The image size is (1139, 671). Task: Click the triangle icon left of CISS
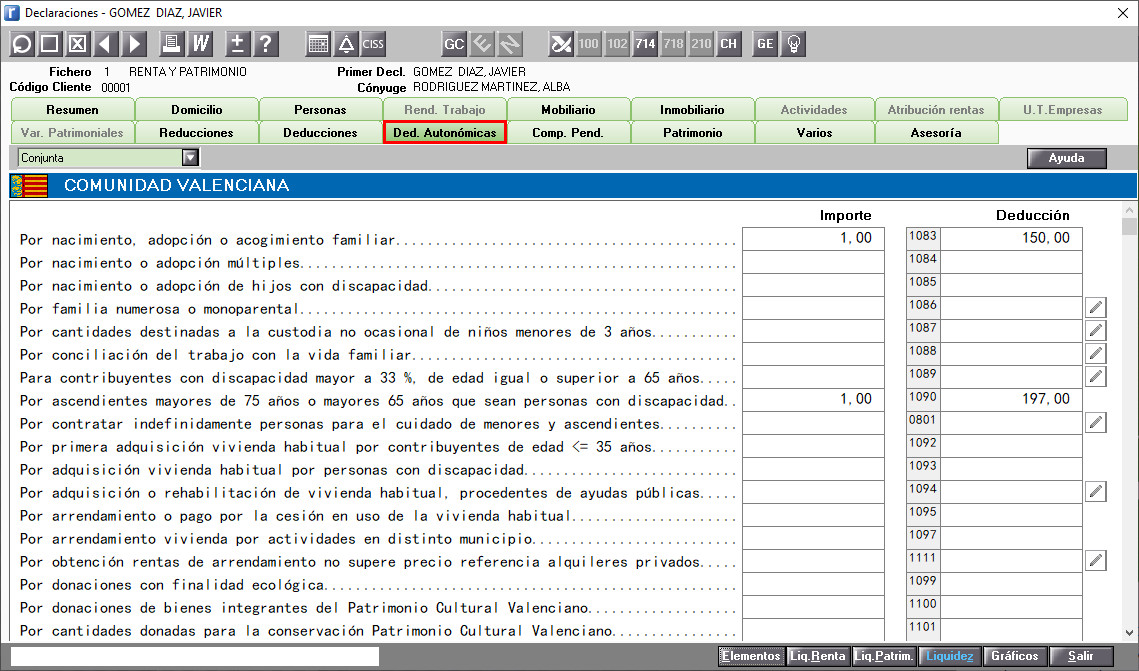(x=346, y=44)
